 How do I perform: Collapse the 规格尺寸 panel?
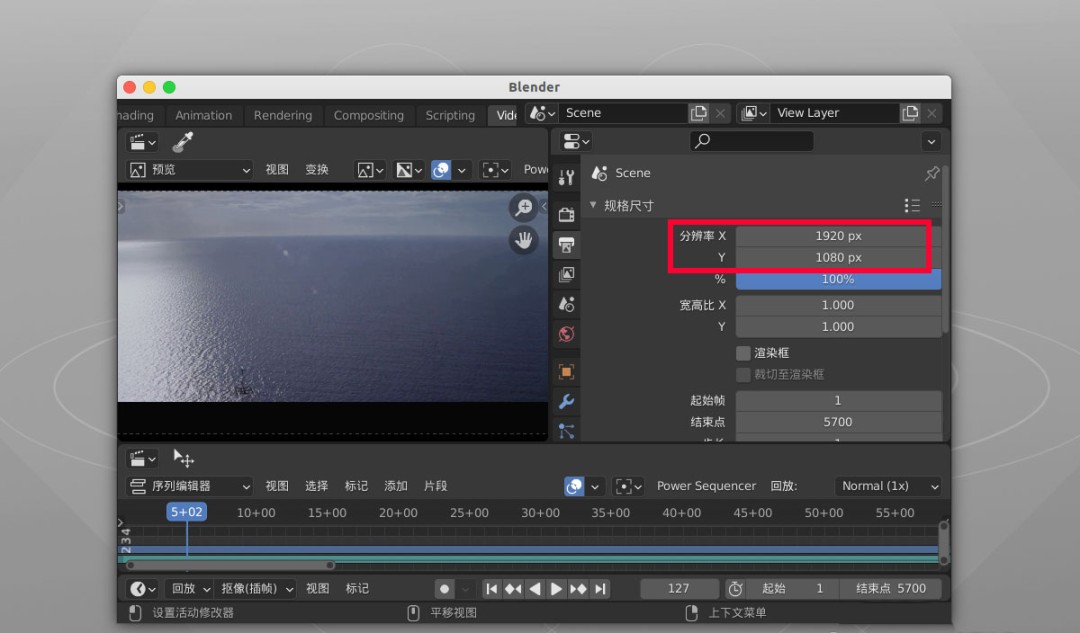[593, 205]
